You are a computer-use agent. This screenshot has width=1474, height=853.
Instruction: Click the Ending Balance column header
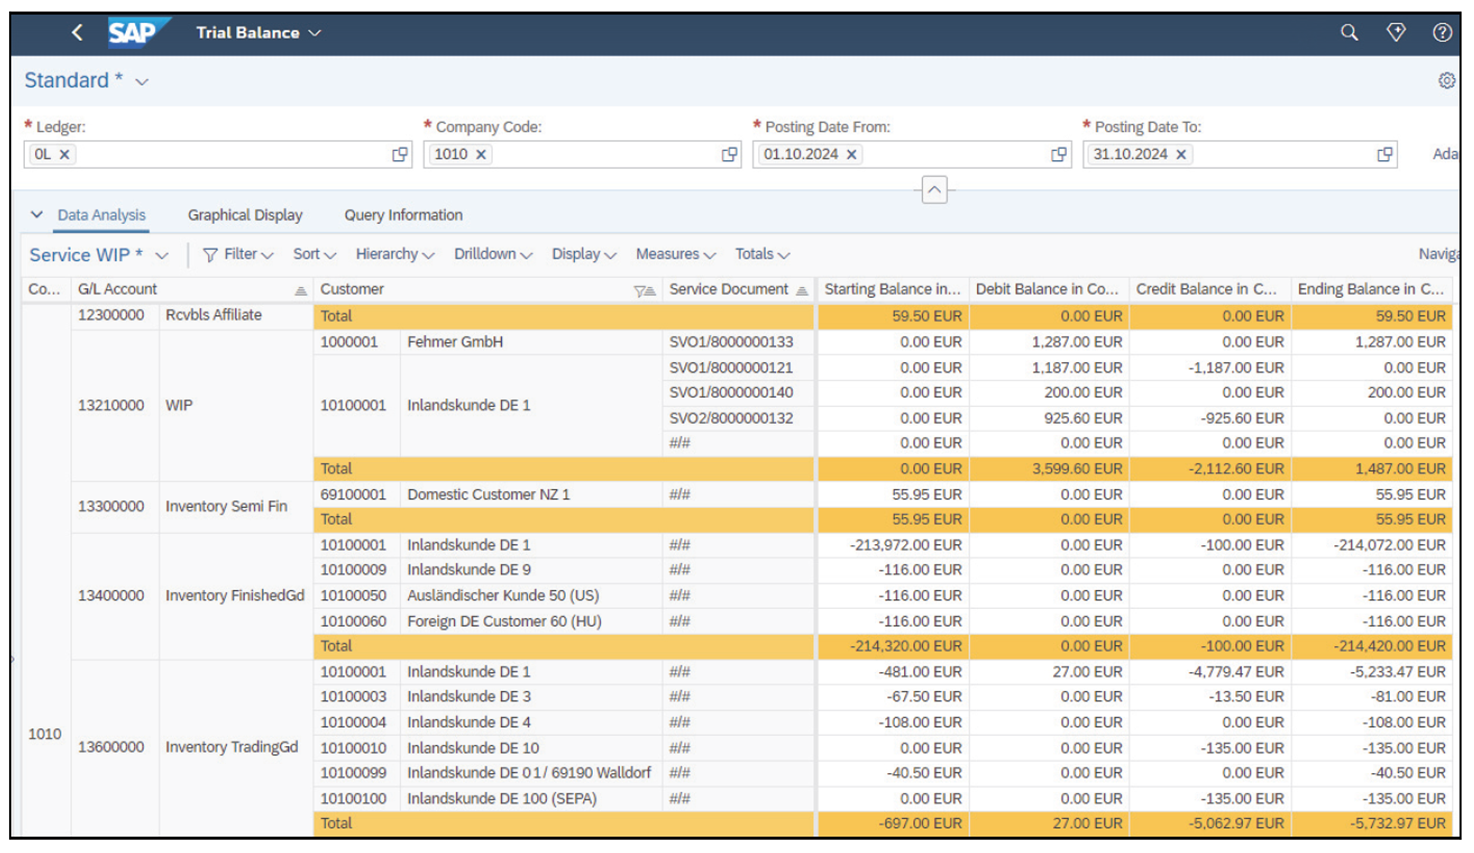pos(1371,290)
